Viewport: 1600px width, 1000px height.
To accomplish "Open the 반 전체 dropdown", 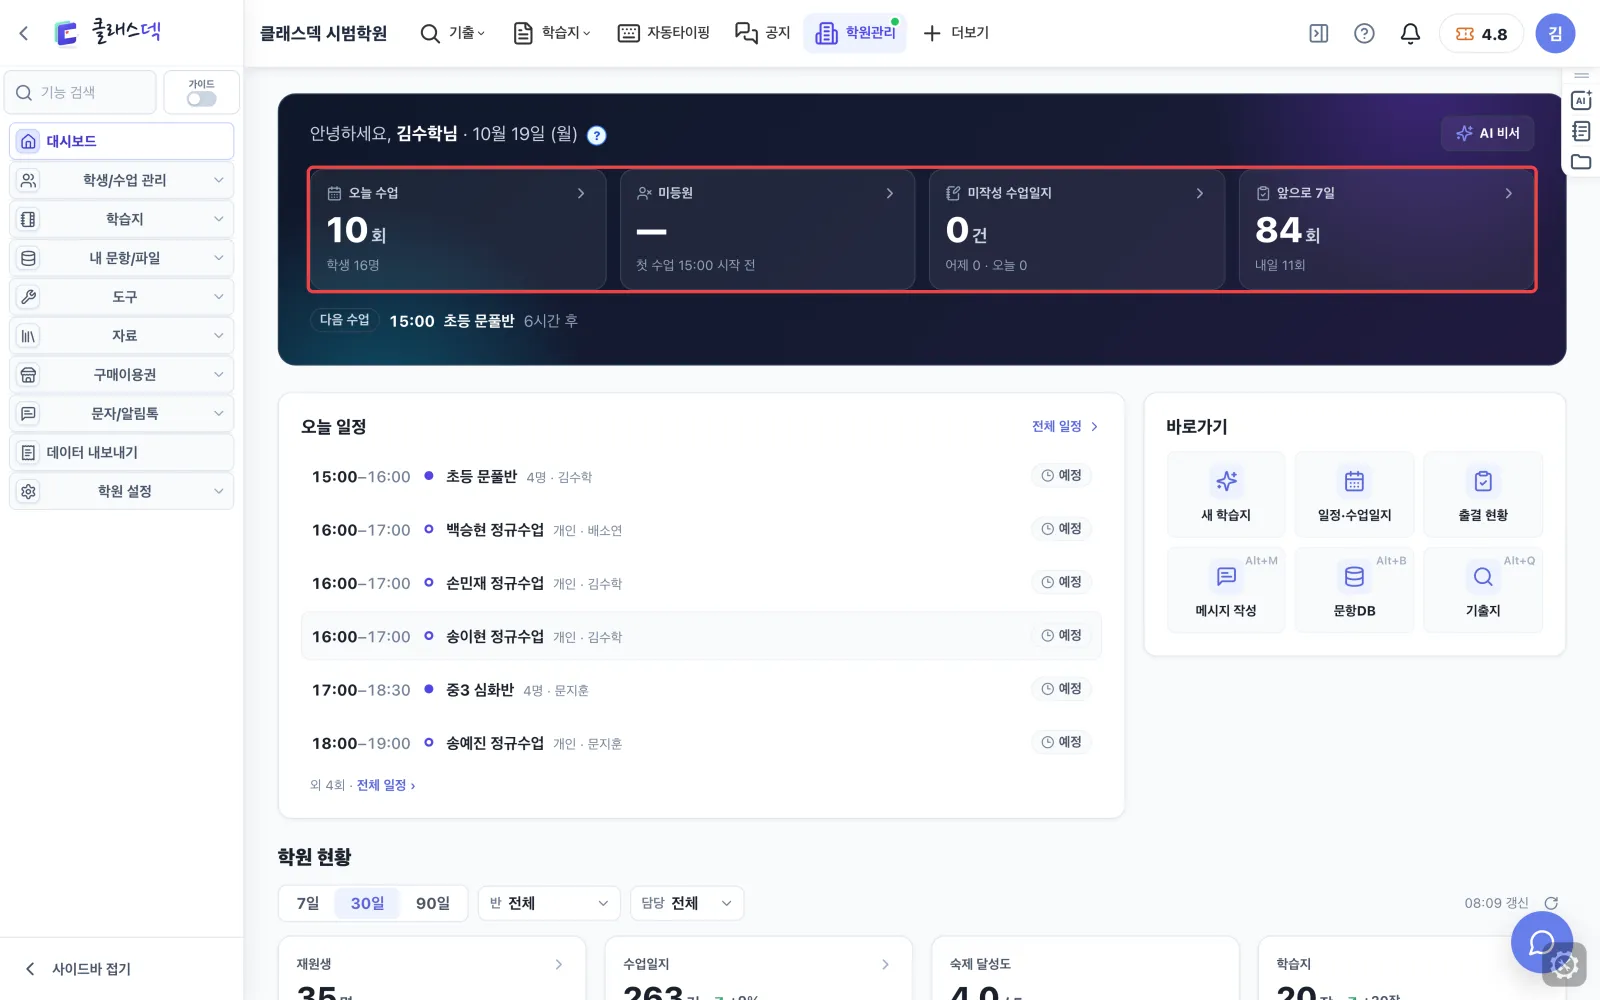I will [549, 903].
